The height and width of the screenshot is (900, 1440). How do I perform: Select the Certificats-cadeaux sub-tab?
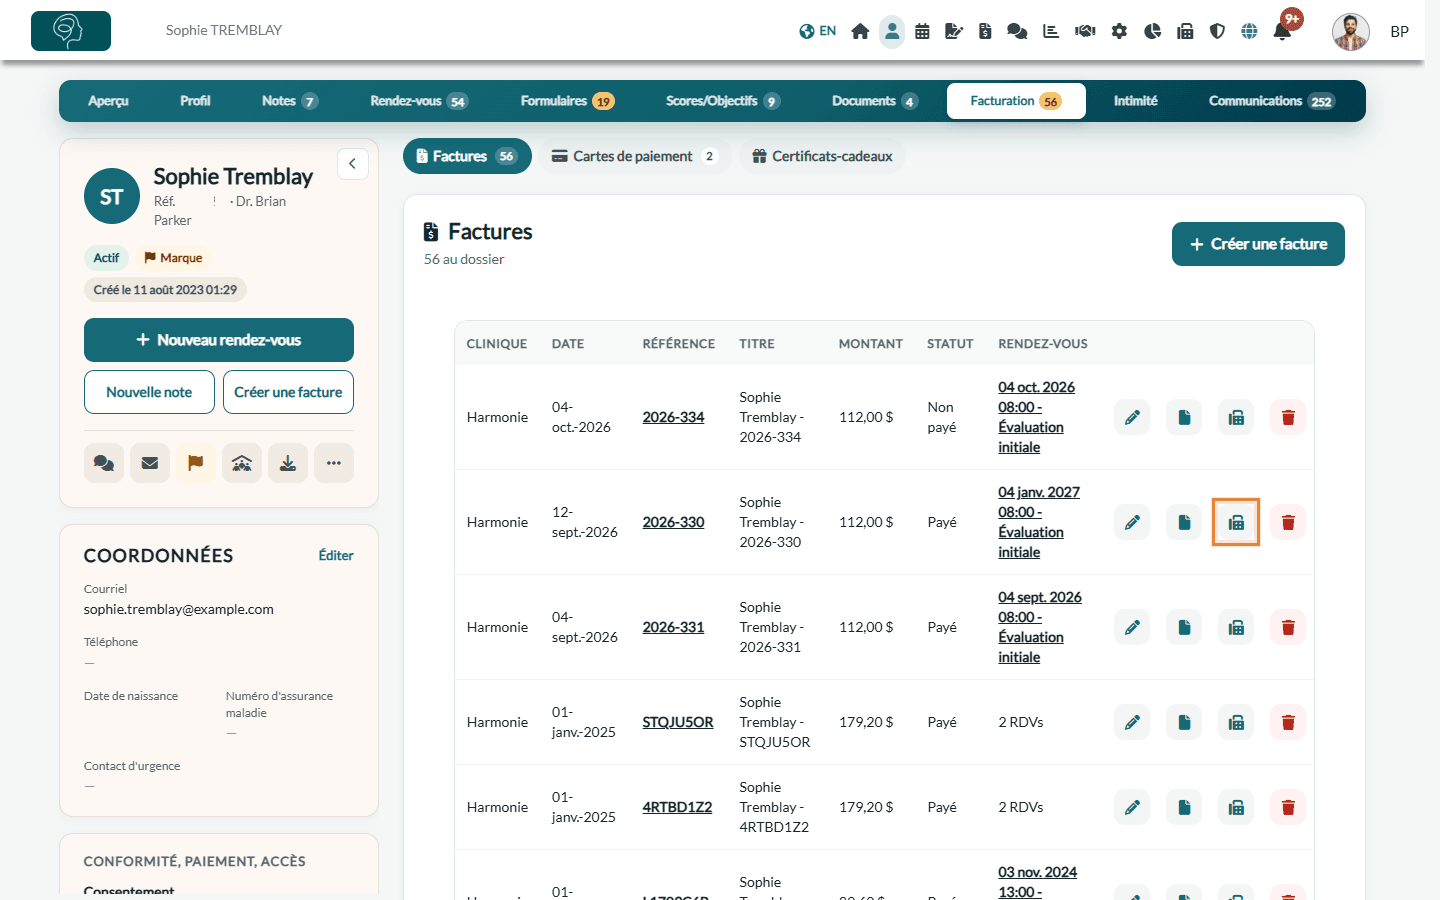822,156
